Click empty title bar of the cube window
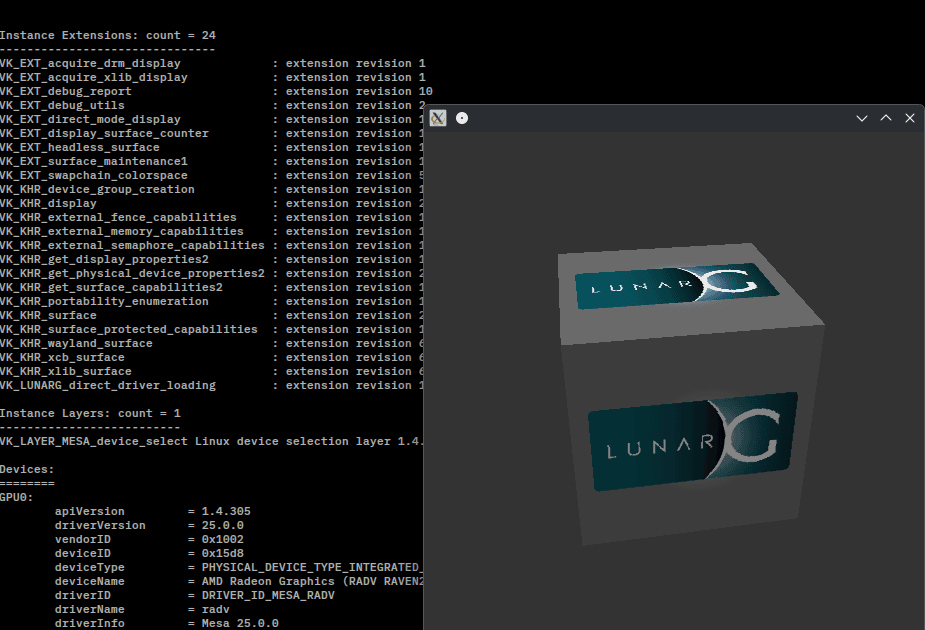 [660, 118]
